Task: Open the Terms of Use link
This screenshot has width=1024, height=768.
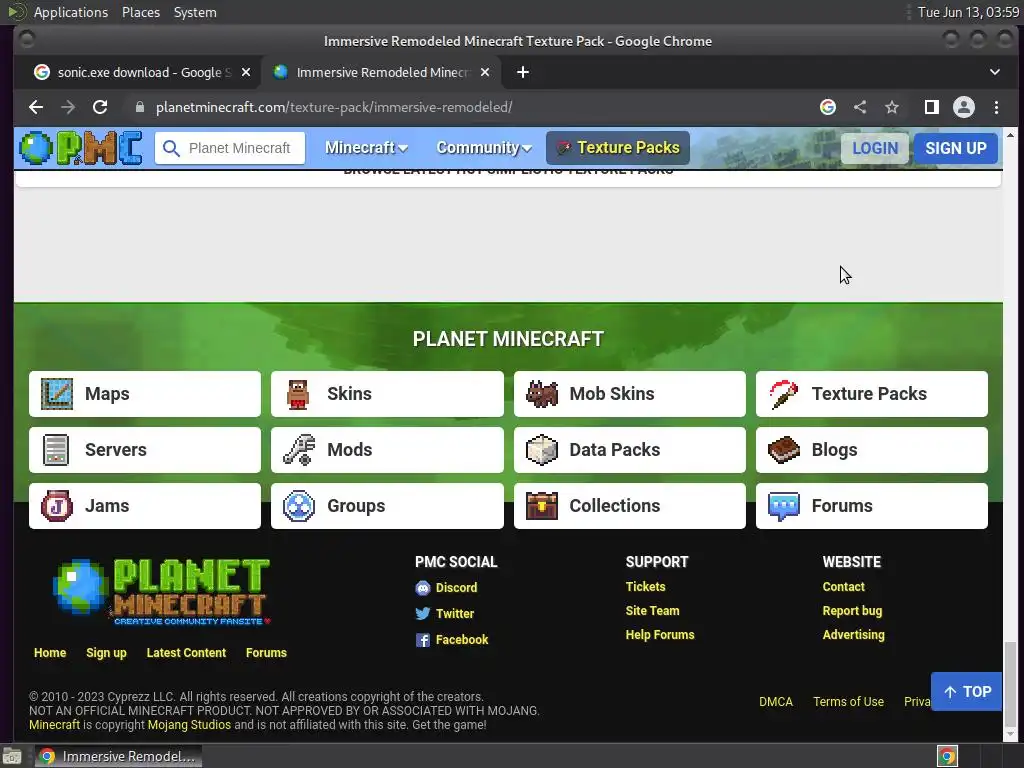Action: pos(848,702)
